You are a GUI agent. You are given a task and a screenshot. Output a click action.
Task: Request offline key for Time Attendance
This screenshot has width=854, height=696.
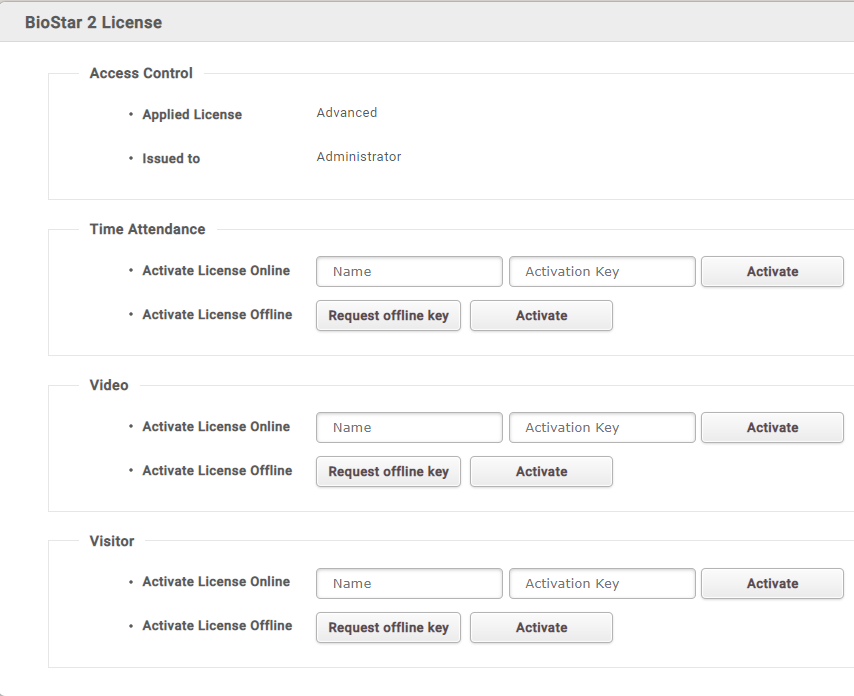[388, 316]
